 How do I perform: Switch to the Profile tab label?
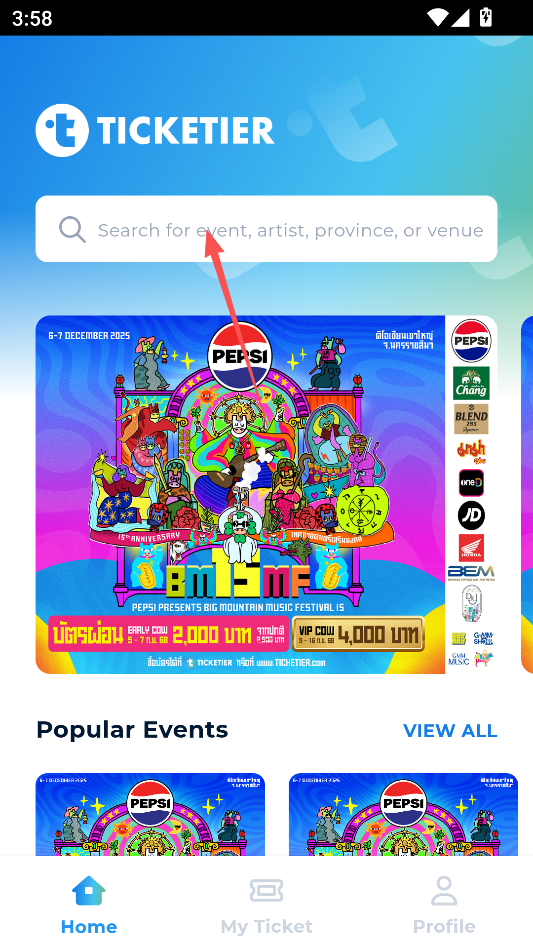(444, 926)
